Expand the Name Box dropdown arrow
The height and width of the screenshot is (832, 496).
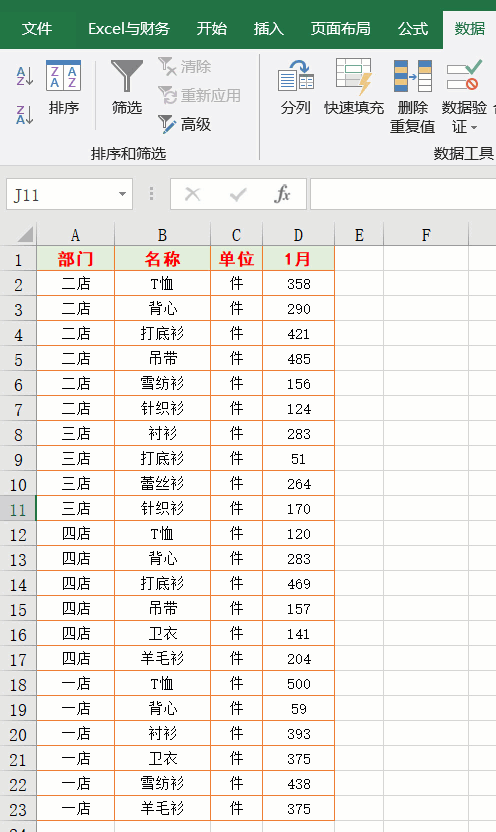[x=123, y=194]
